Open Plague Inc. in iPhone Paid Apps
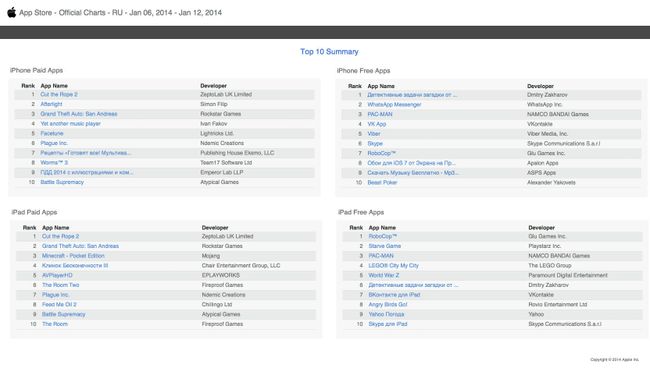650x368 pixels. pos(54,143)
